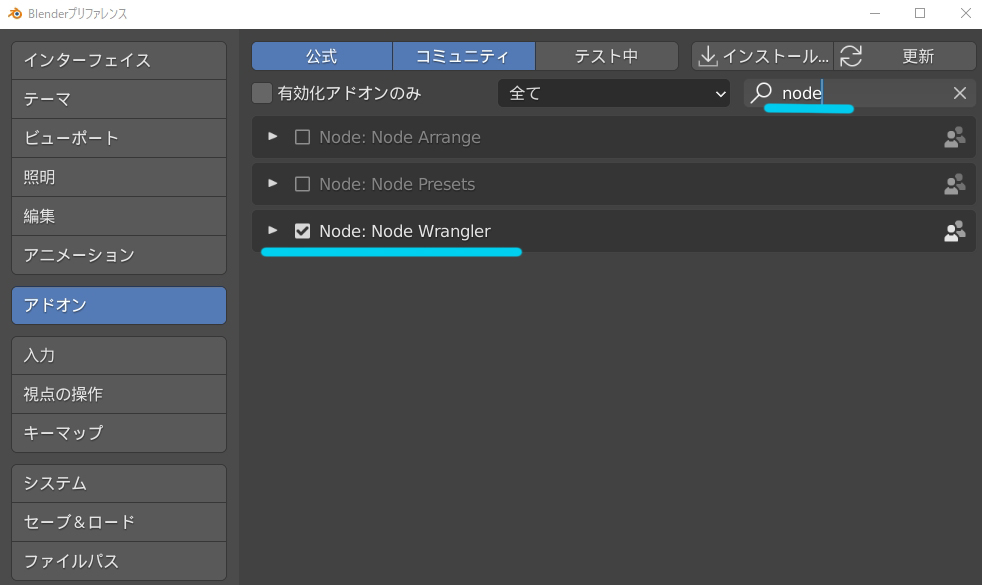Open 視点の操作 preferences section
This screenshot has width=982, height=585.
click(119, 394)
